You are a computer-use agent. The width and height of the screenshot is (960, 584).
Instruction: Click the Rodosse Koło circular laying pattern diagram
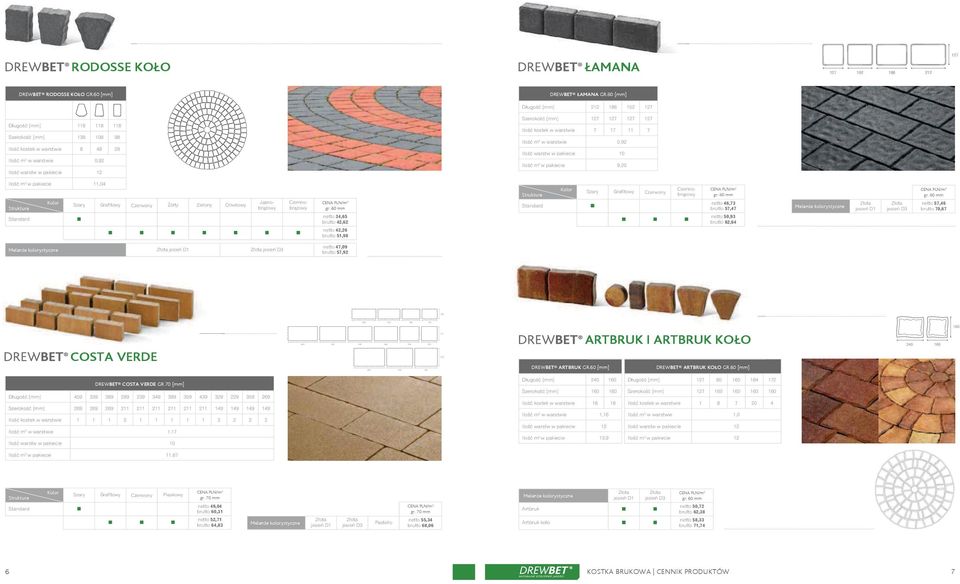coord(207,130)
